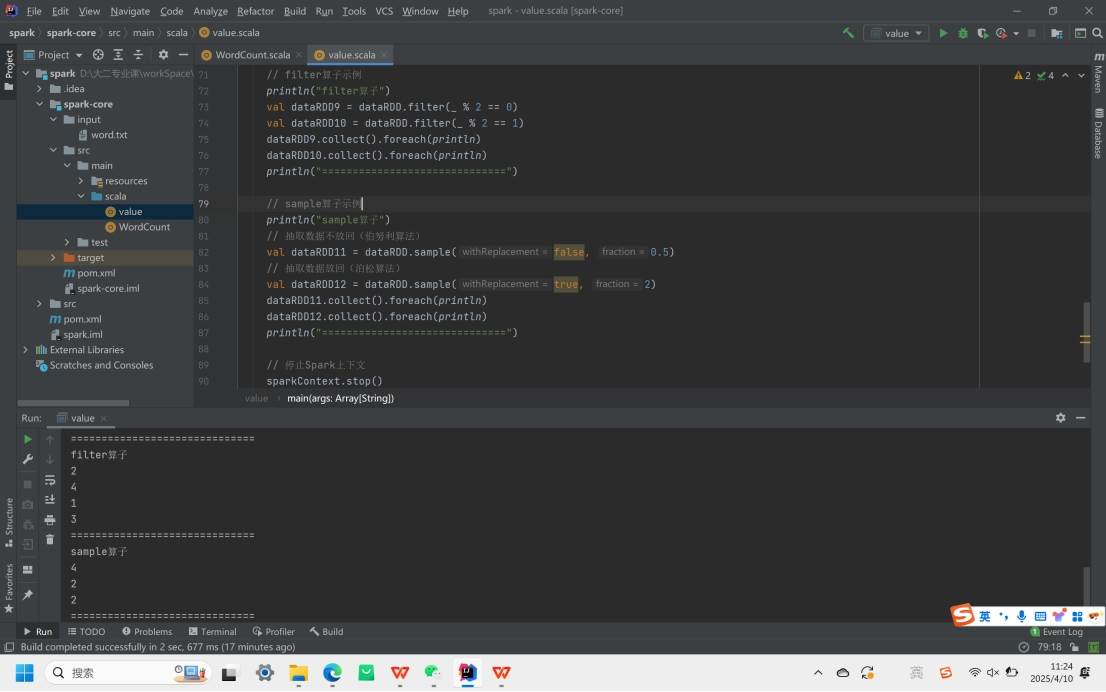Open the Build tool window
1106x692 pixels.
click(x=326, y=632)
